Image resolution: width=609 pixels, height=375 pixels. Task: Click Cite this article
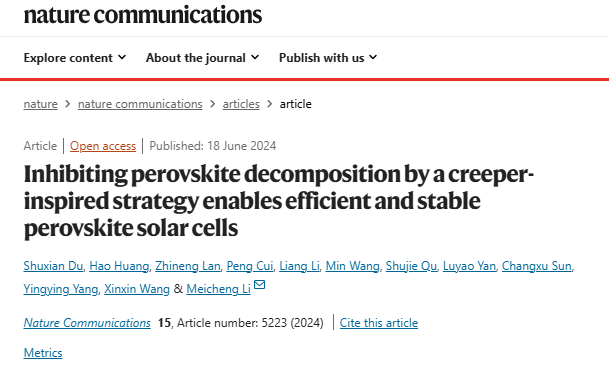coord(379,323)
